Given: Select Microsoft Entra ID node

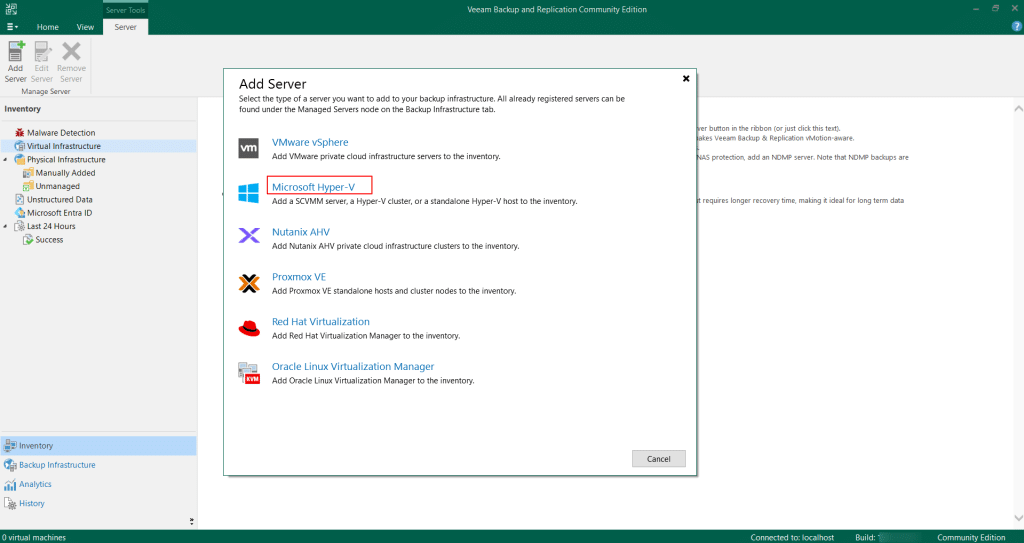Looking at the screenshot, I should tap(59, 213).
